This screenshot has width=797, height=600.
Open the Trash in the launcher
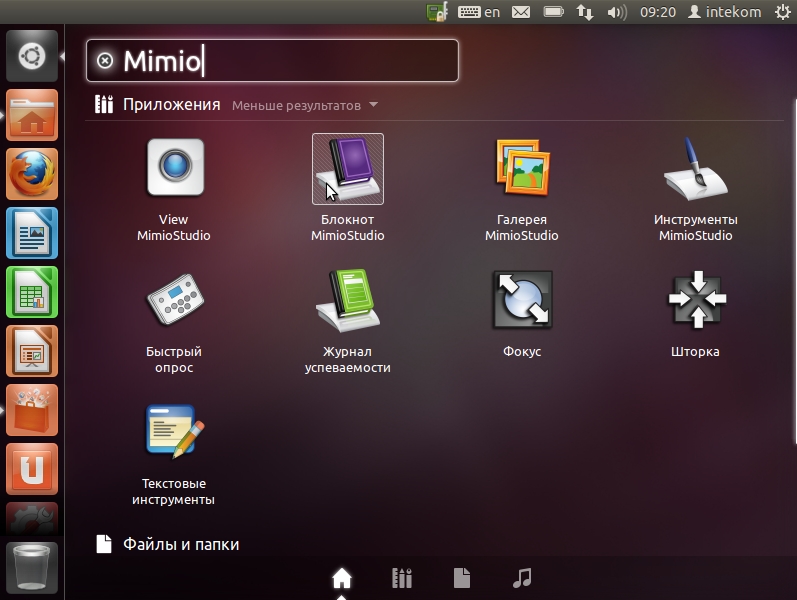(x=32, y=567)
